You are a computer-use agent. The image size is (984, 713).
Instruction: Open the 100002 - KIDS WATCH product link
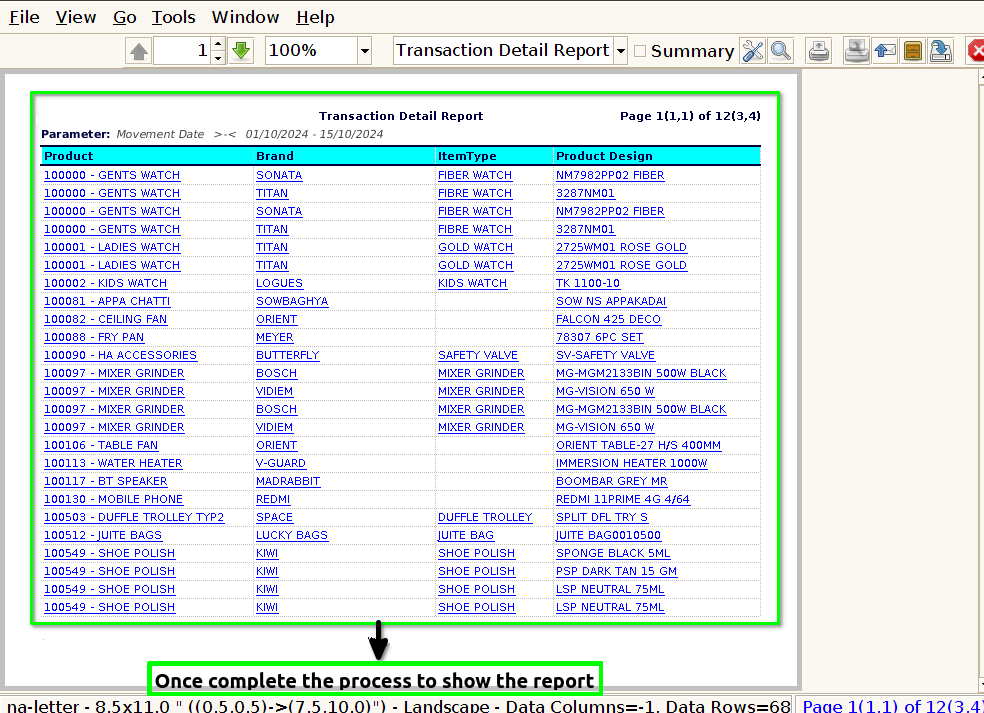coord(105,283)
